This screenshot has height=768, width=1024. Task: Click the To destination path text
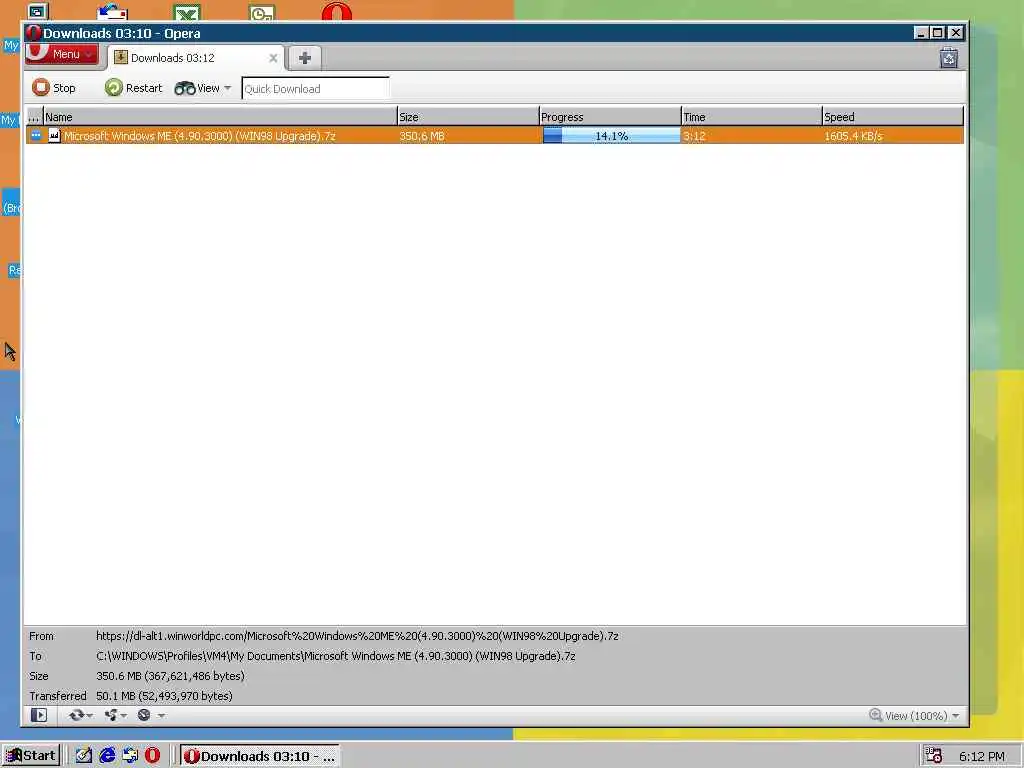(336, 656)
